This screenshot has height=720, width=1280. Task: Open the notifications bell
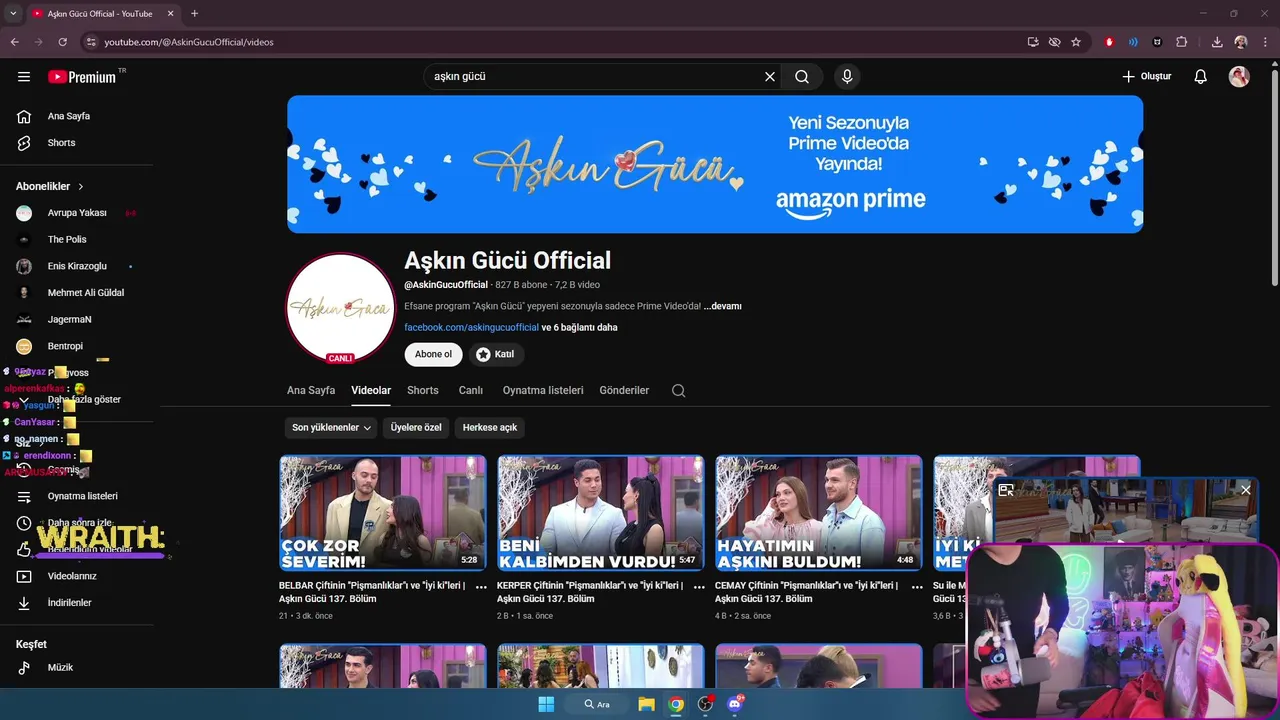pyautogui.click(x=1201, y=76)
